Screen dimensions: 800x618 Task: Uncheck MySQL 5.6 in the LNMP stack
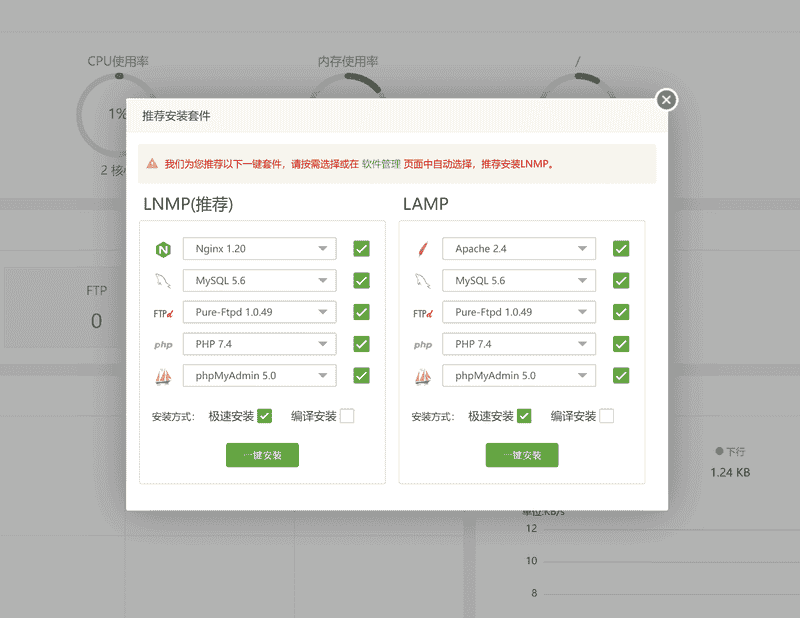pyautogui.click(x=361, y=281)
